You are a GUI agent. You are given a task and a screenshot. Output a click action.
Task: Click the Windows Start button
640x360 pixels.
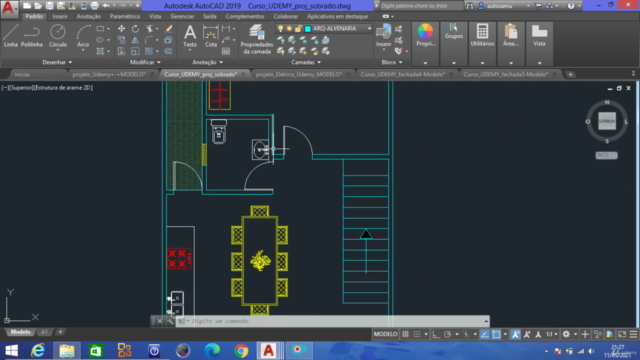(x=12, y=350)
